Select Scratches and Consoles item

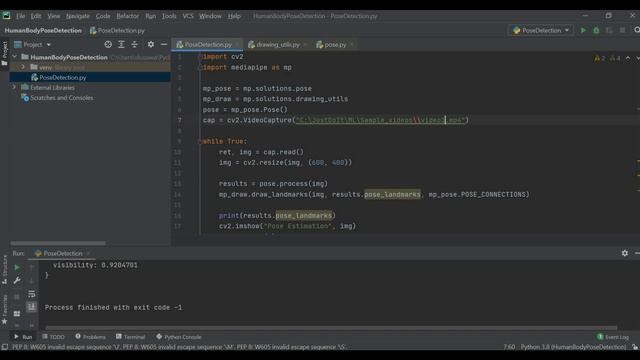tap(61, 98)
